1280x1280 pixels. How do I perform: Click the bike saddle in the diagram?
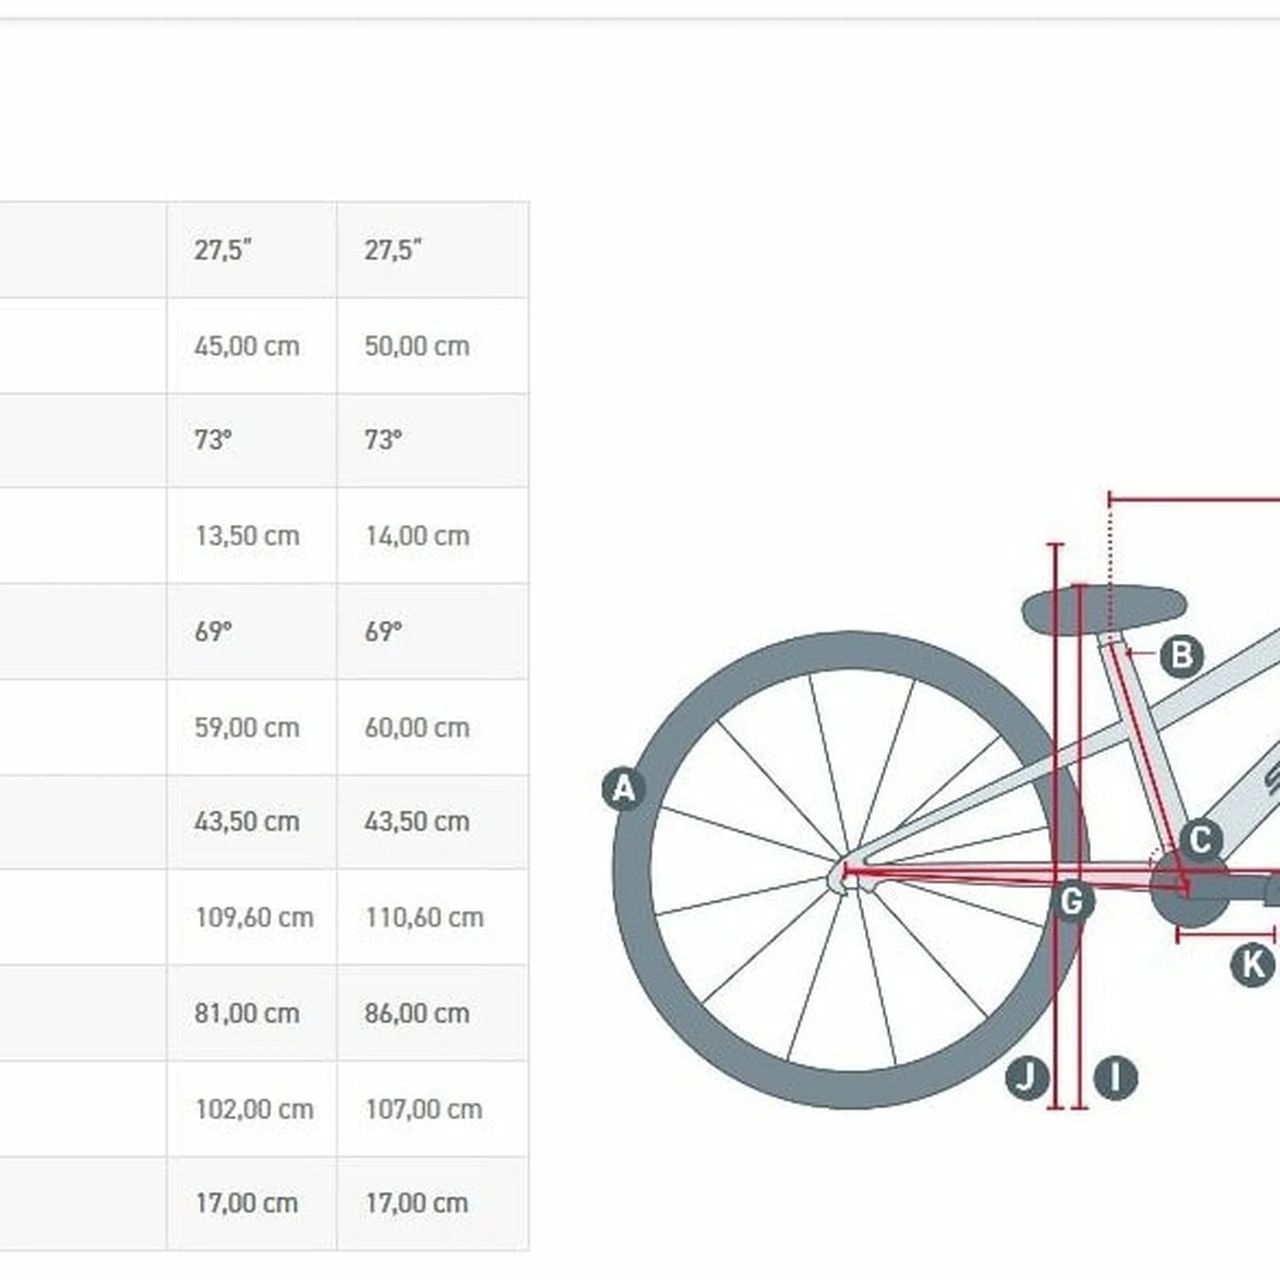point(1103,608)
